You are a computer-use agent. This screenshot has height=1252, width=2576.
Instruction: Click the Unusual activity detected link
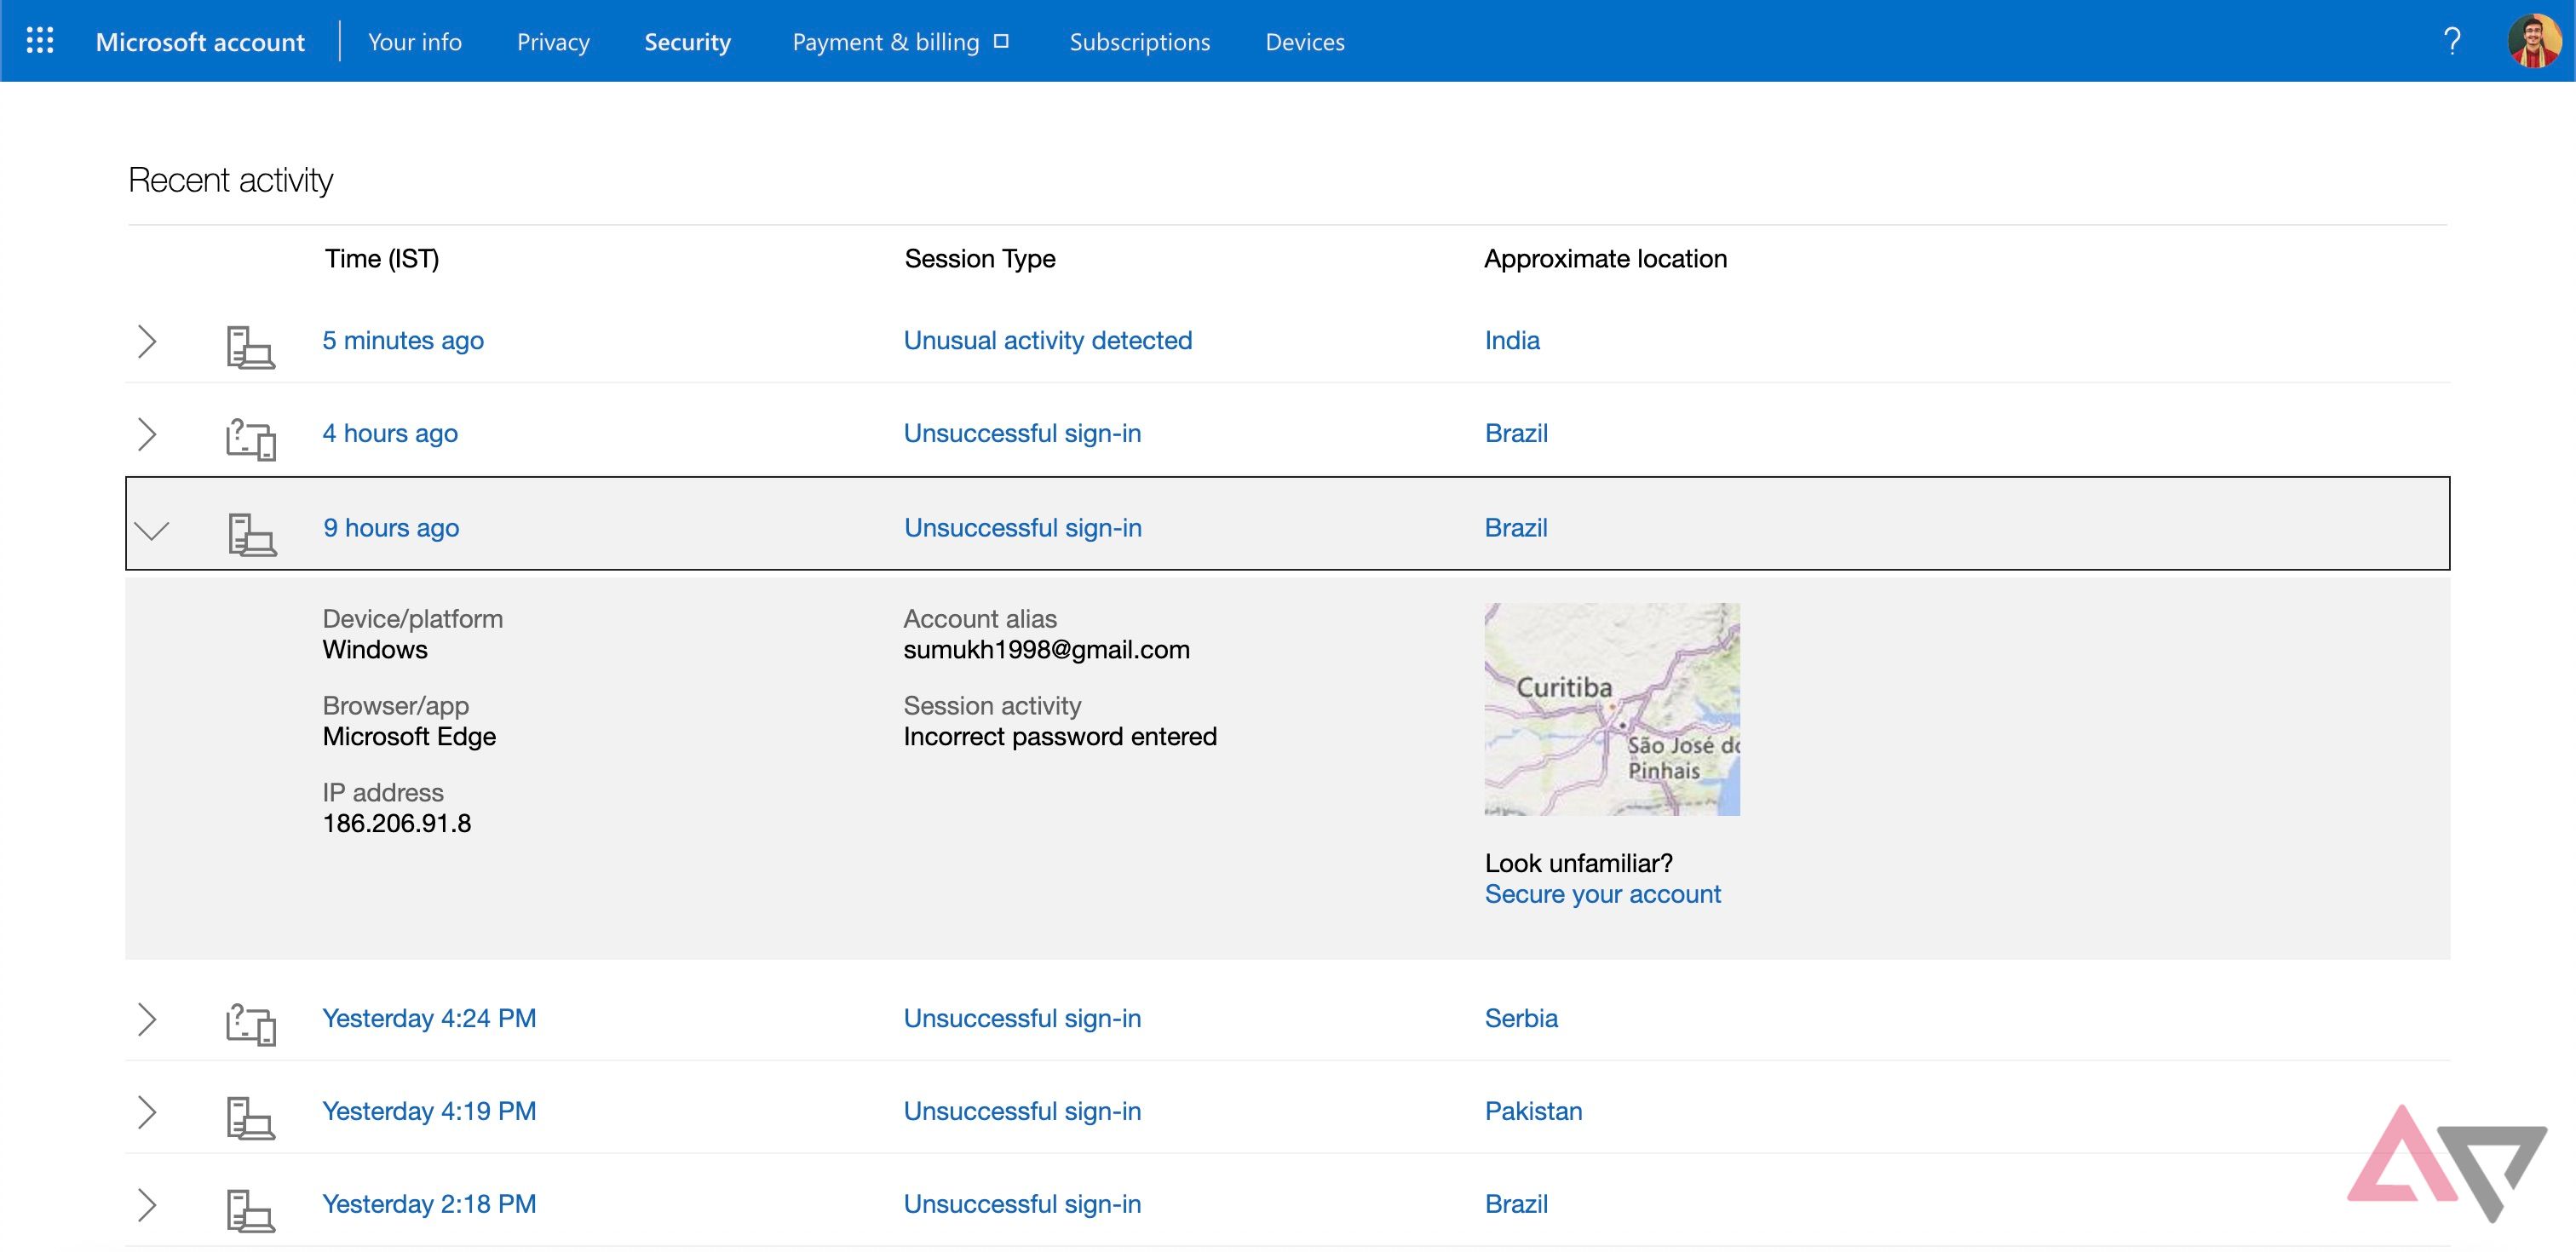1048,340
